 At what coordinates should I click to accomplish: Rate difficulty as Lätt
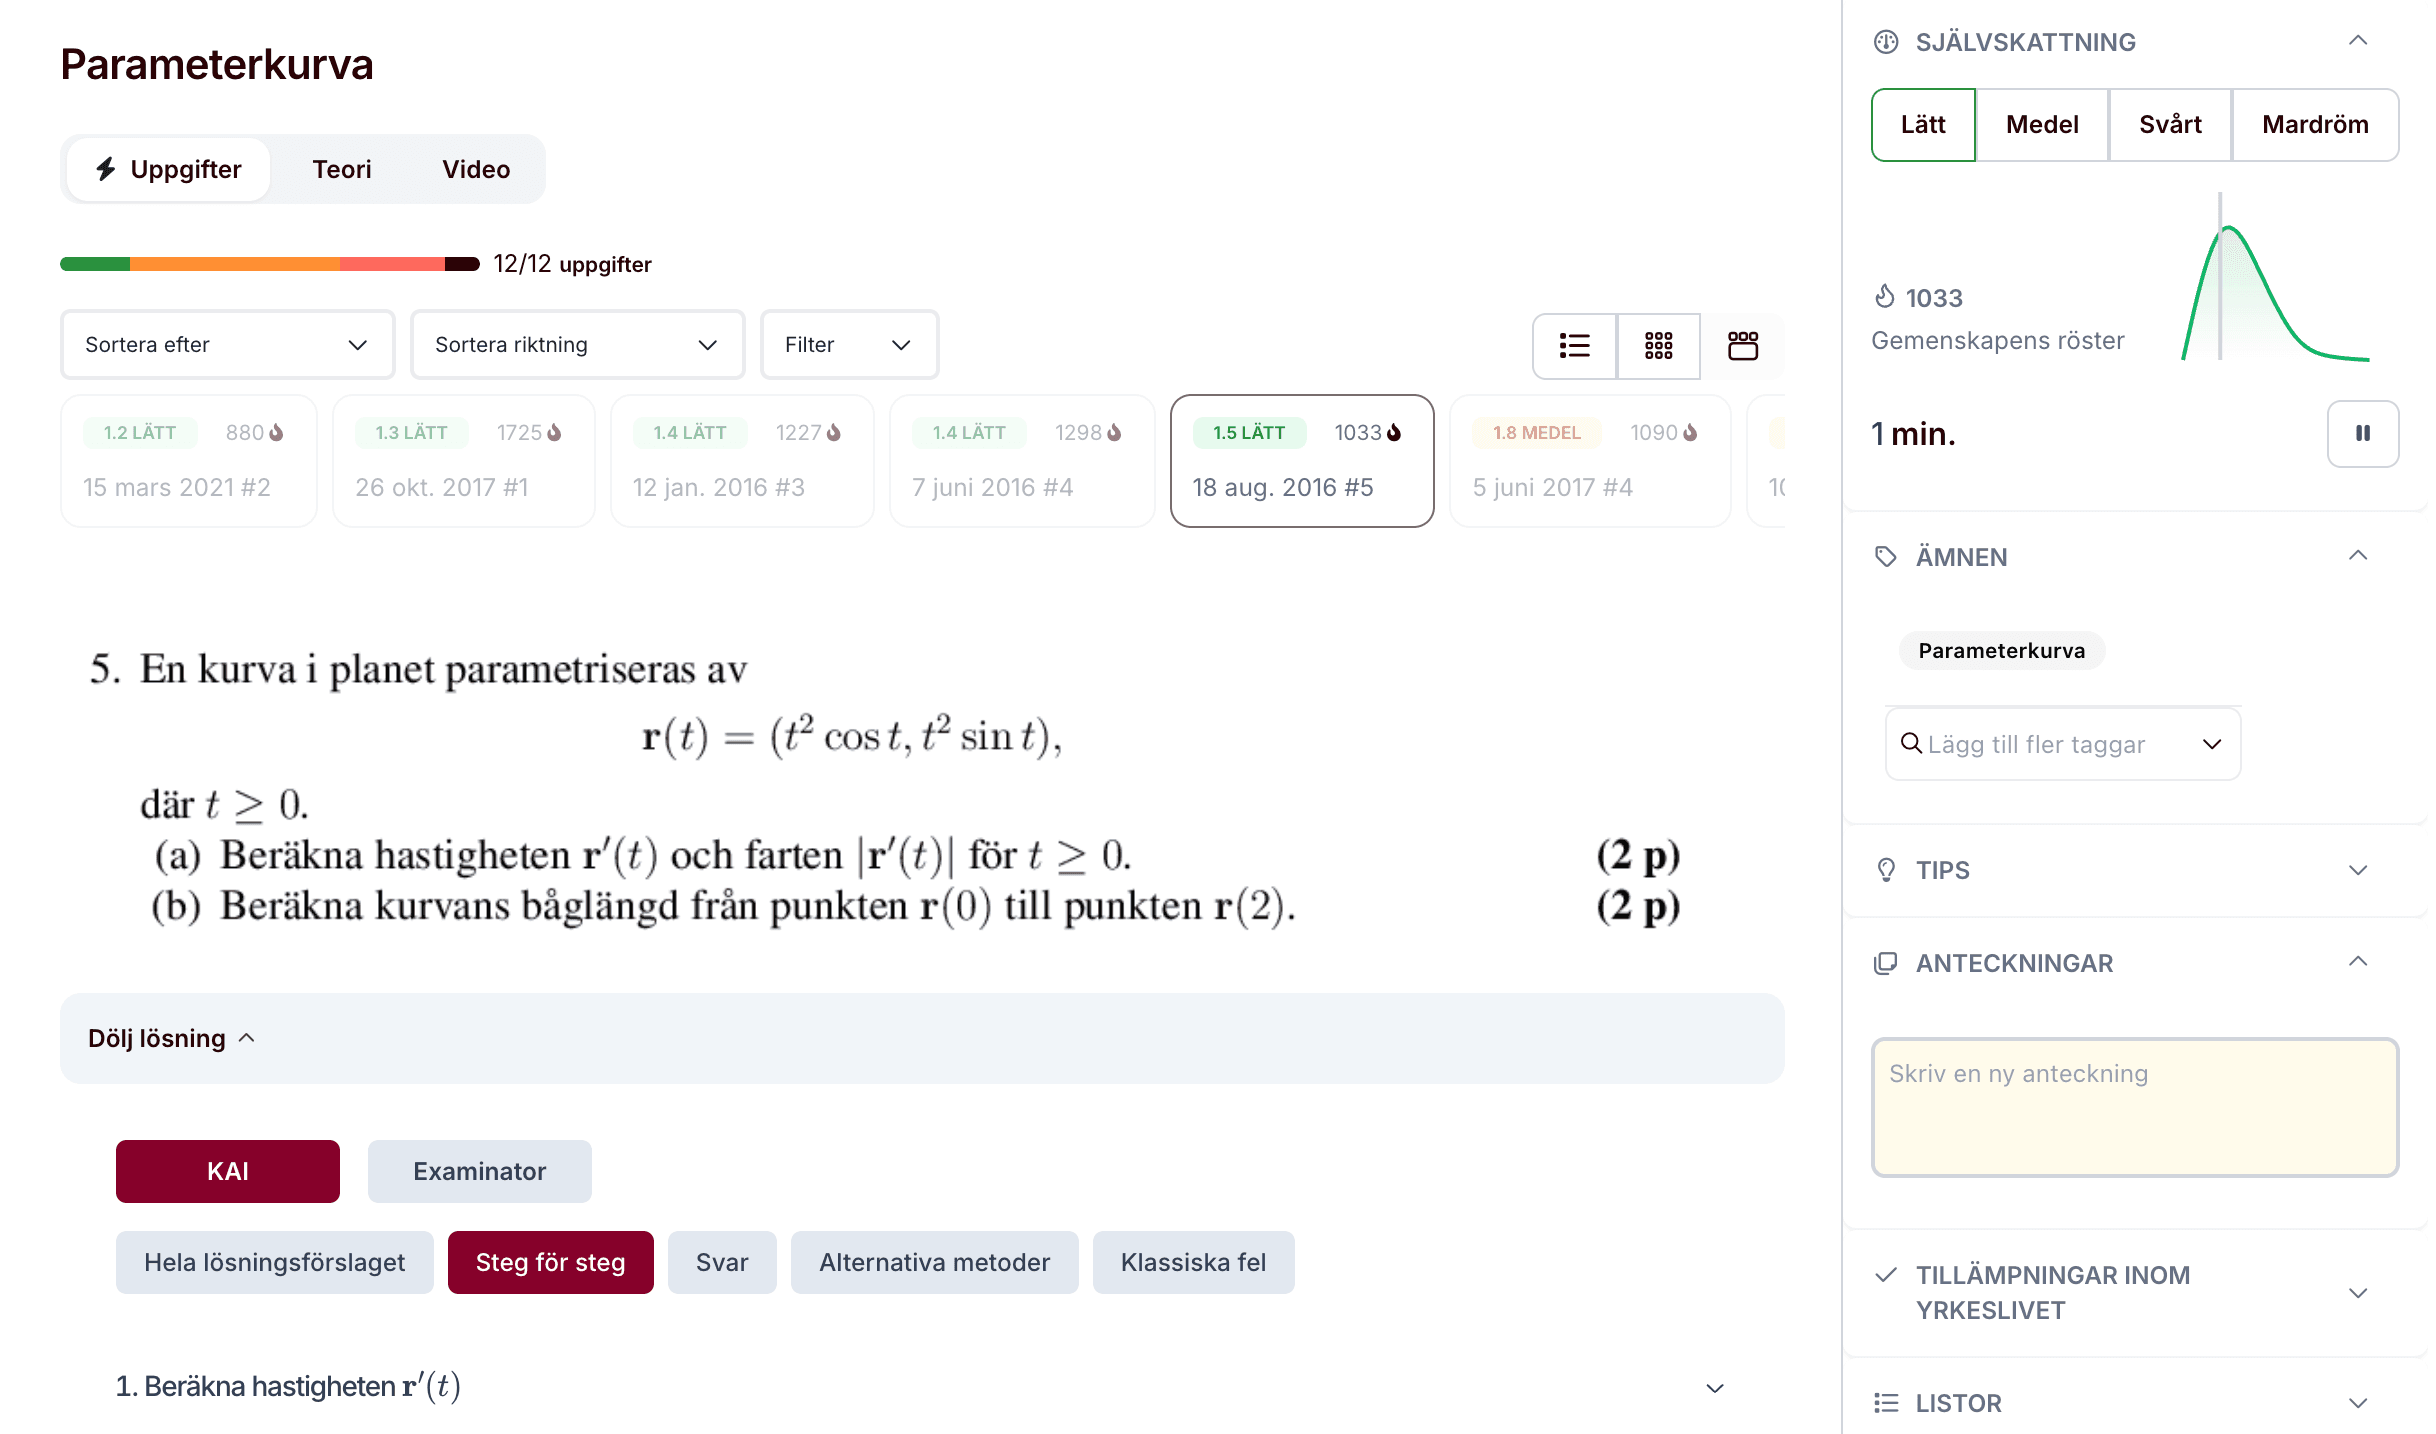pyautogui.click(x=1923, y=125)
